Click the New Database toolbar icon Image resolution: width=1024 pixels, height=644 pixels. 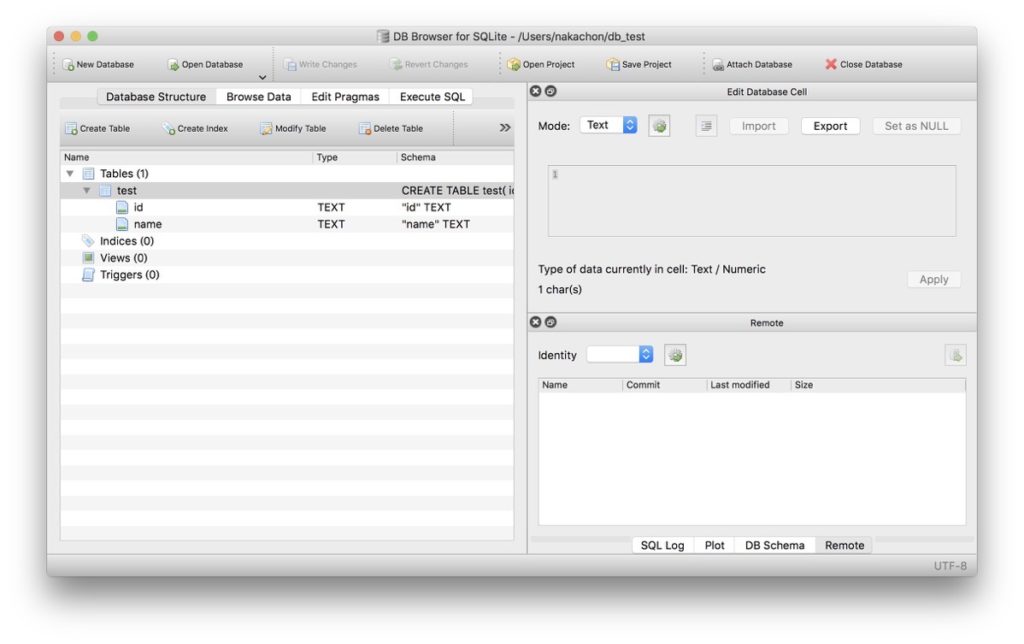[69, 65]
